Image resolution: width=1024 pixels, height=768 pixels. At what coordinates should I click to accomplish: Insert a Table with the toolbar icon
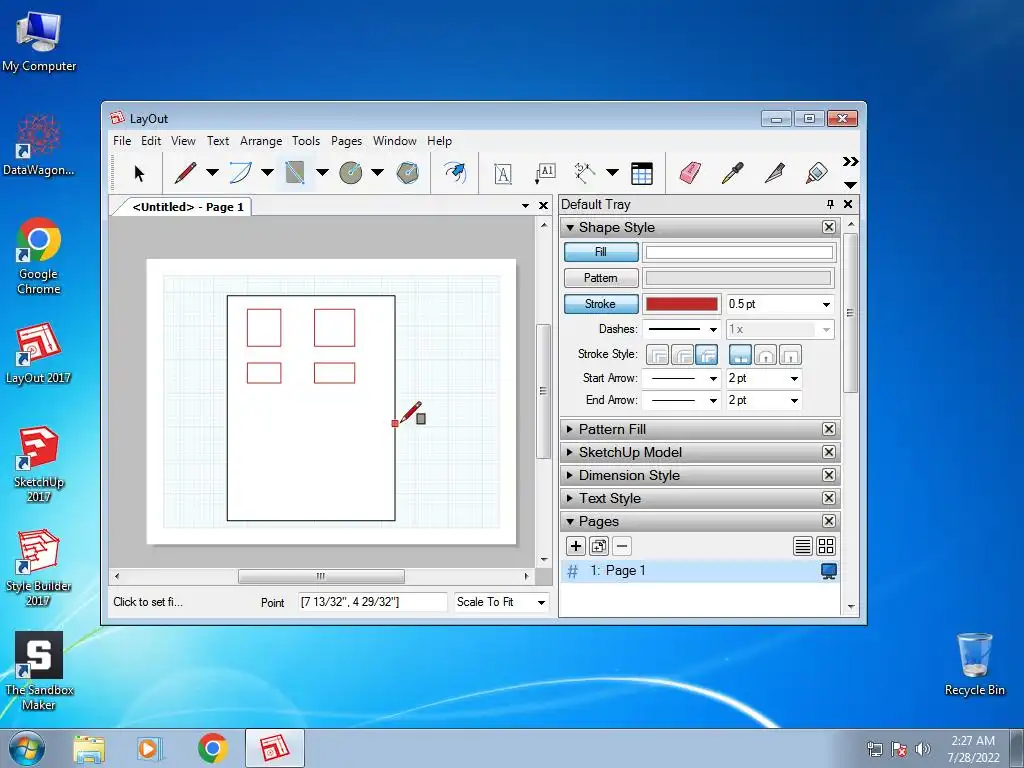[x=642, y=173]
